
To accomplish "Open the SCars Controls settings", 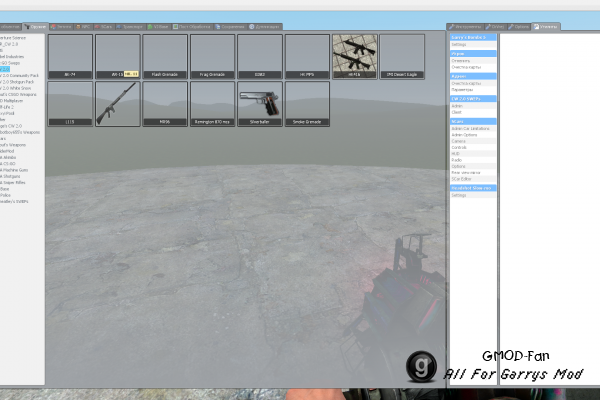I will (473, 147).
